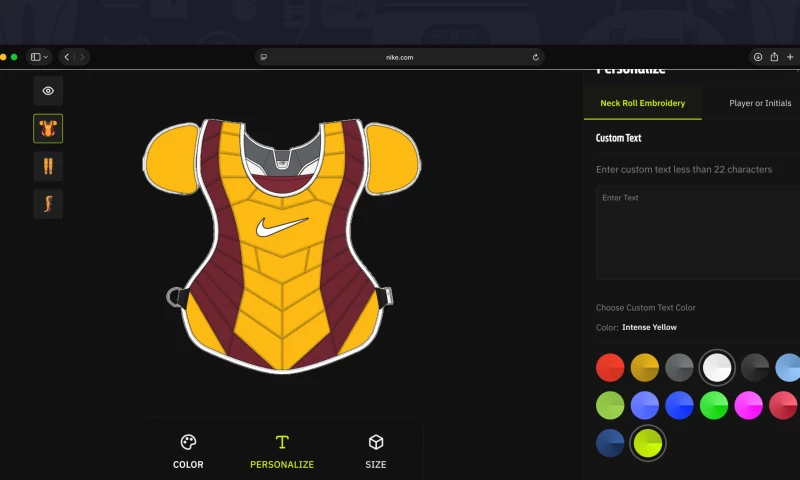This screenshot has width=800, height=480.
Task: Choose the medium gray text color swatch
Action: click(679, 367)
